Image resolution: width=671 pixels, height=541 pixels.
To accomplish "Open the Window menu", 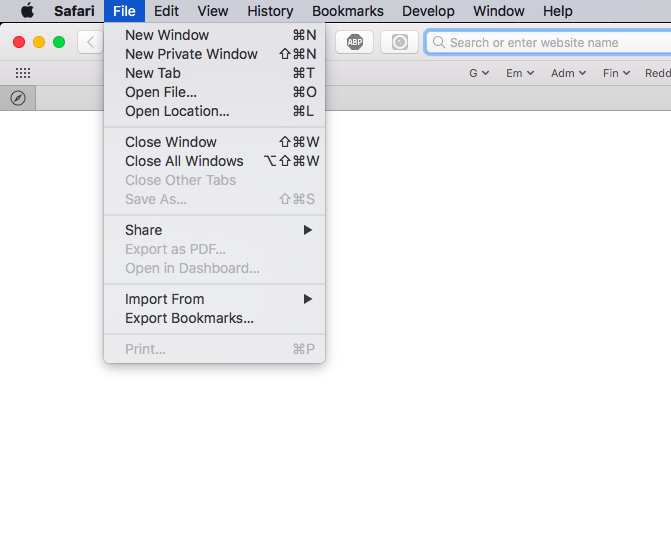I will (499, 11).
